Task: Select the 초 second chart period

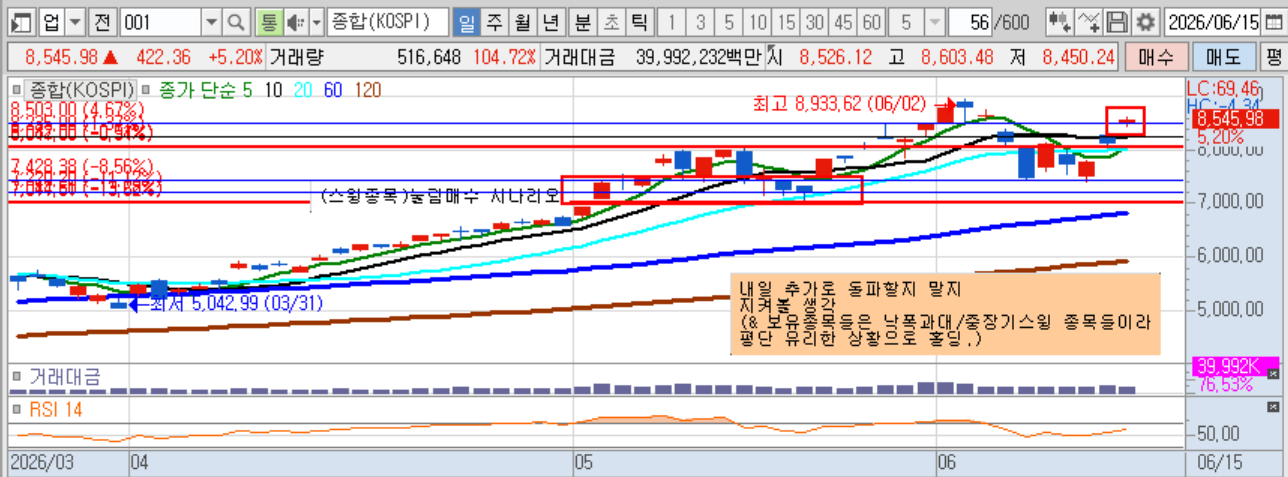Action: point(611,21)
